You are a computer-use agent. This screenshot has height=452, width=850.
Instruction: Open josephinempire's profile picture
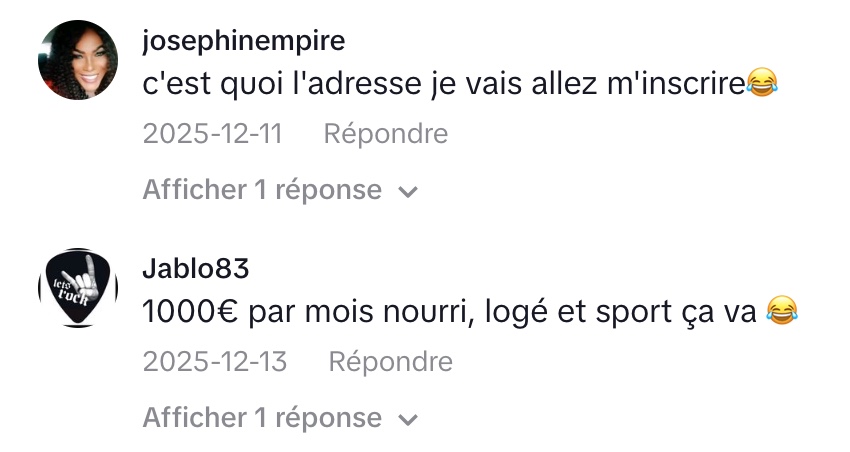[78, 61]
